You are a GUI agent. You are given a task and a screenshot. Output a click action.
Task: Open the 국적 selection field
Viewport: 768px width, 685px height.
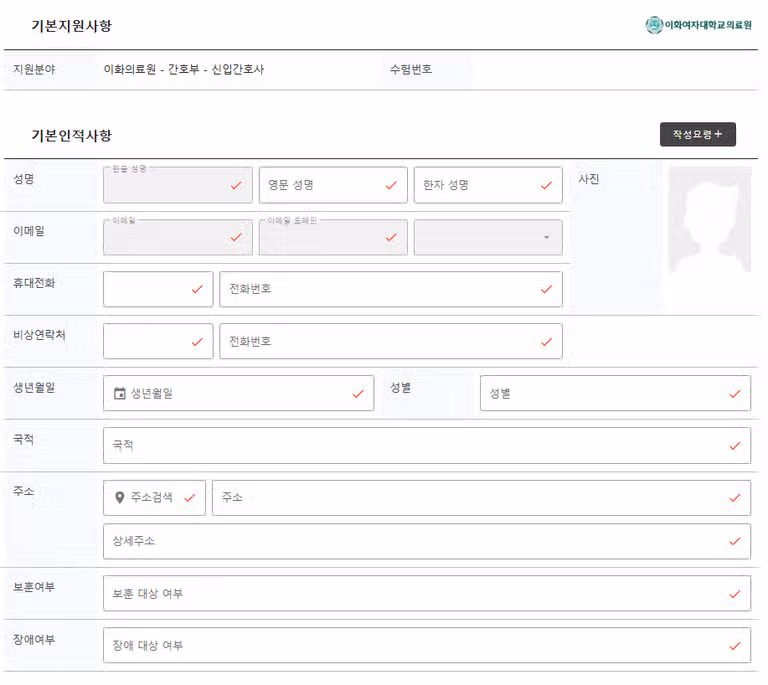click(x=427, y=446)
